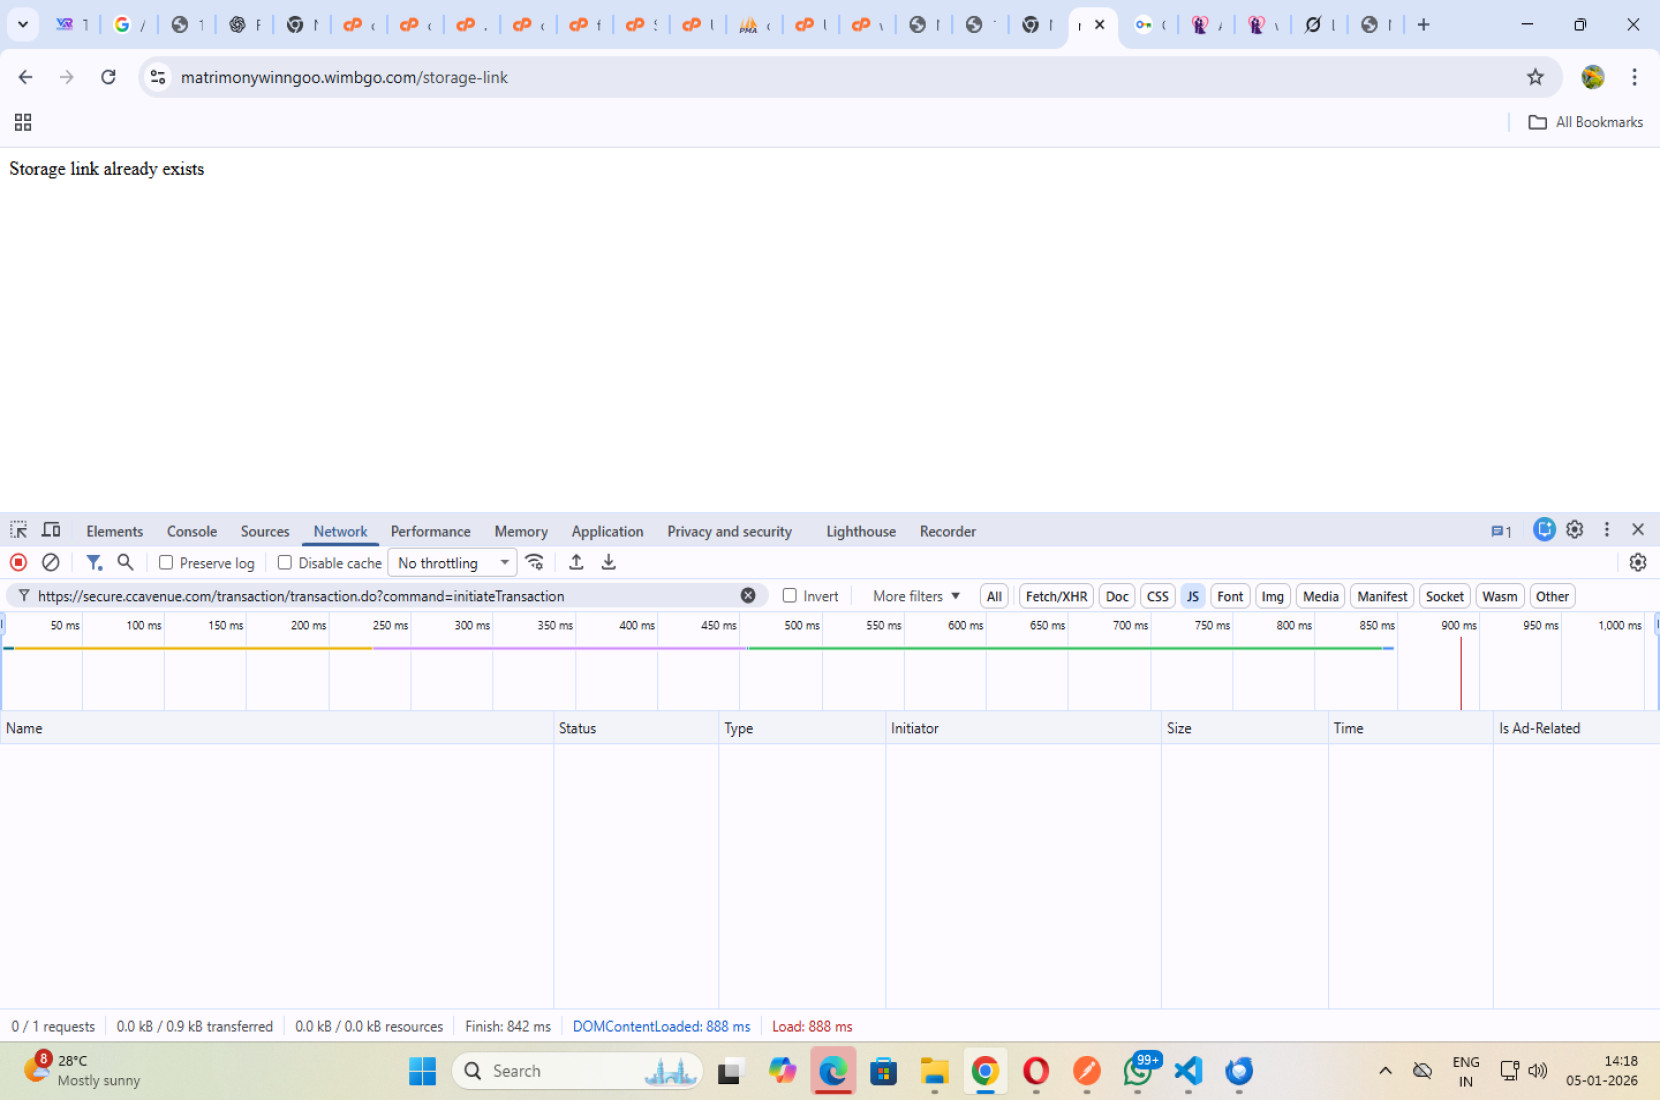This screenshot has width=1660, height=1100.
Task: Check the Disable cache checkbox
Action: coord(285,563)
